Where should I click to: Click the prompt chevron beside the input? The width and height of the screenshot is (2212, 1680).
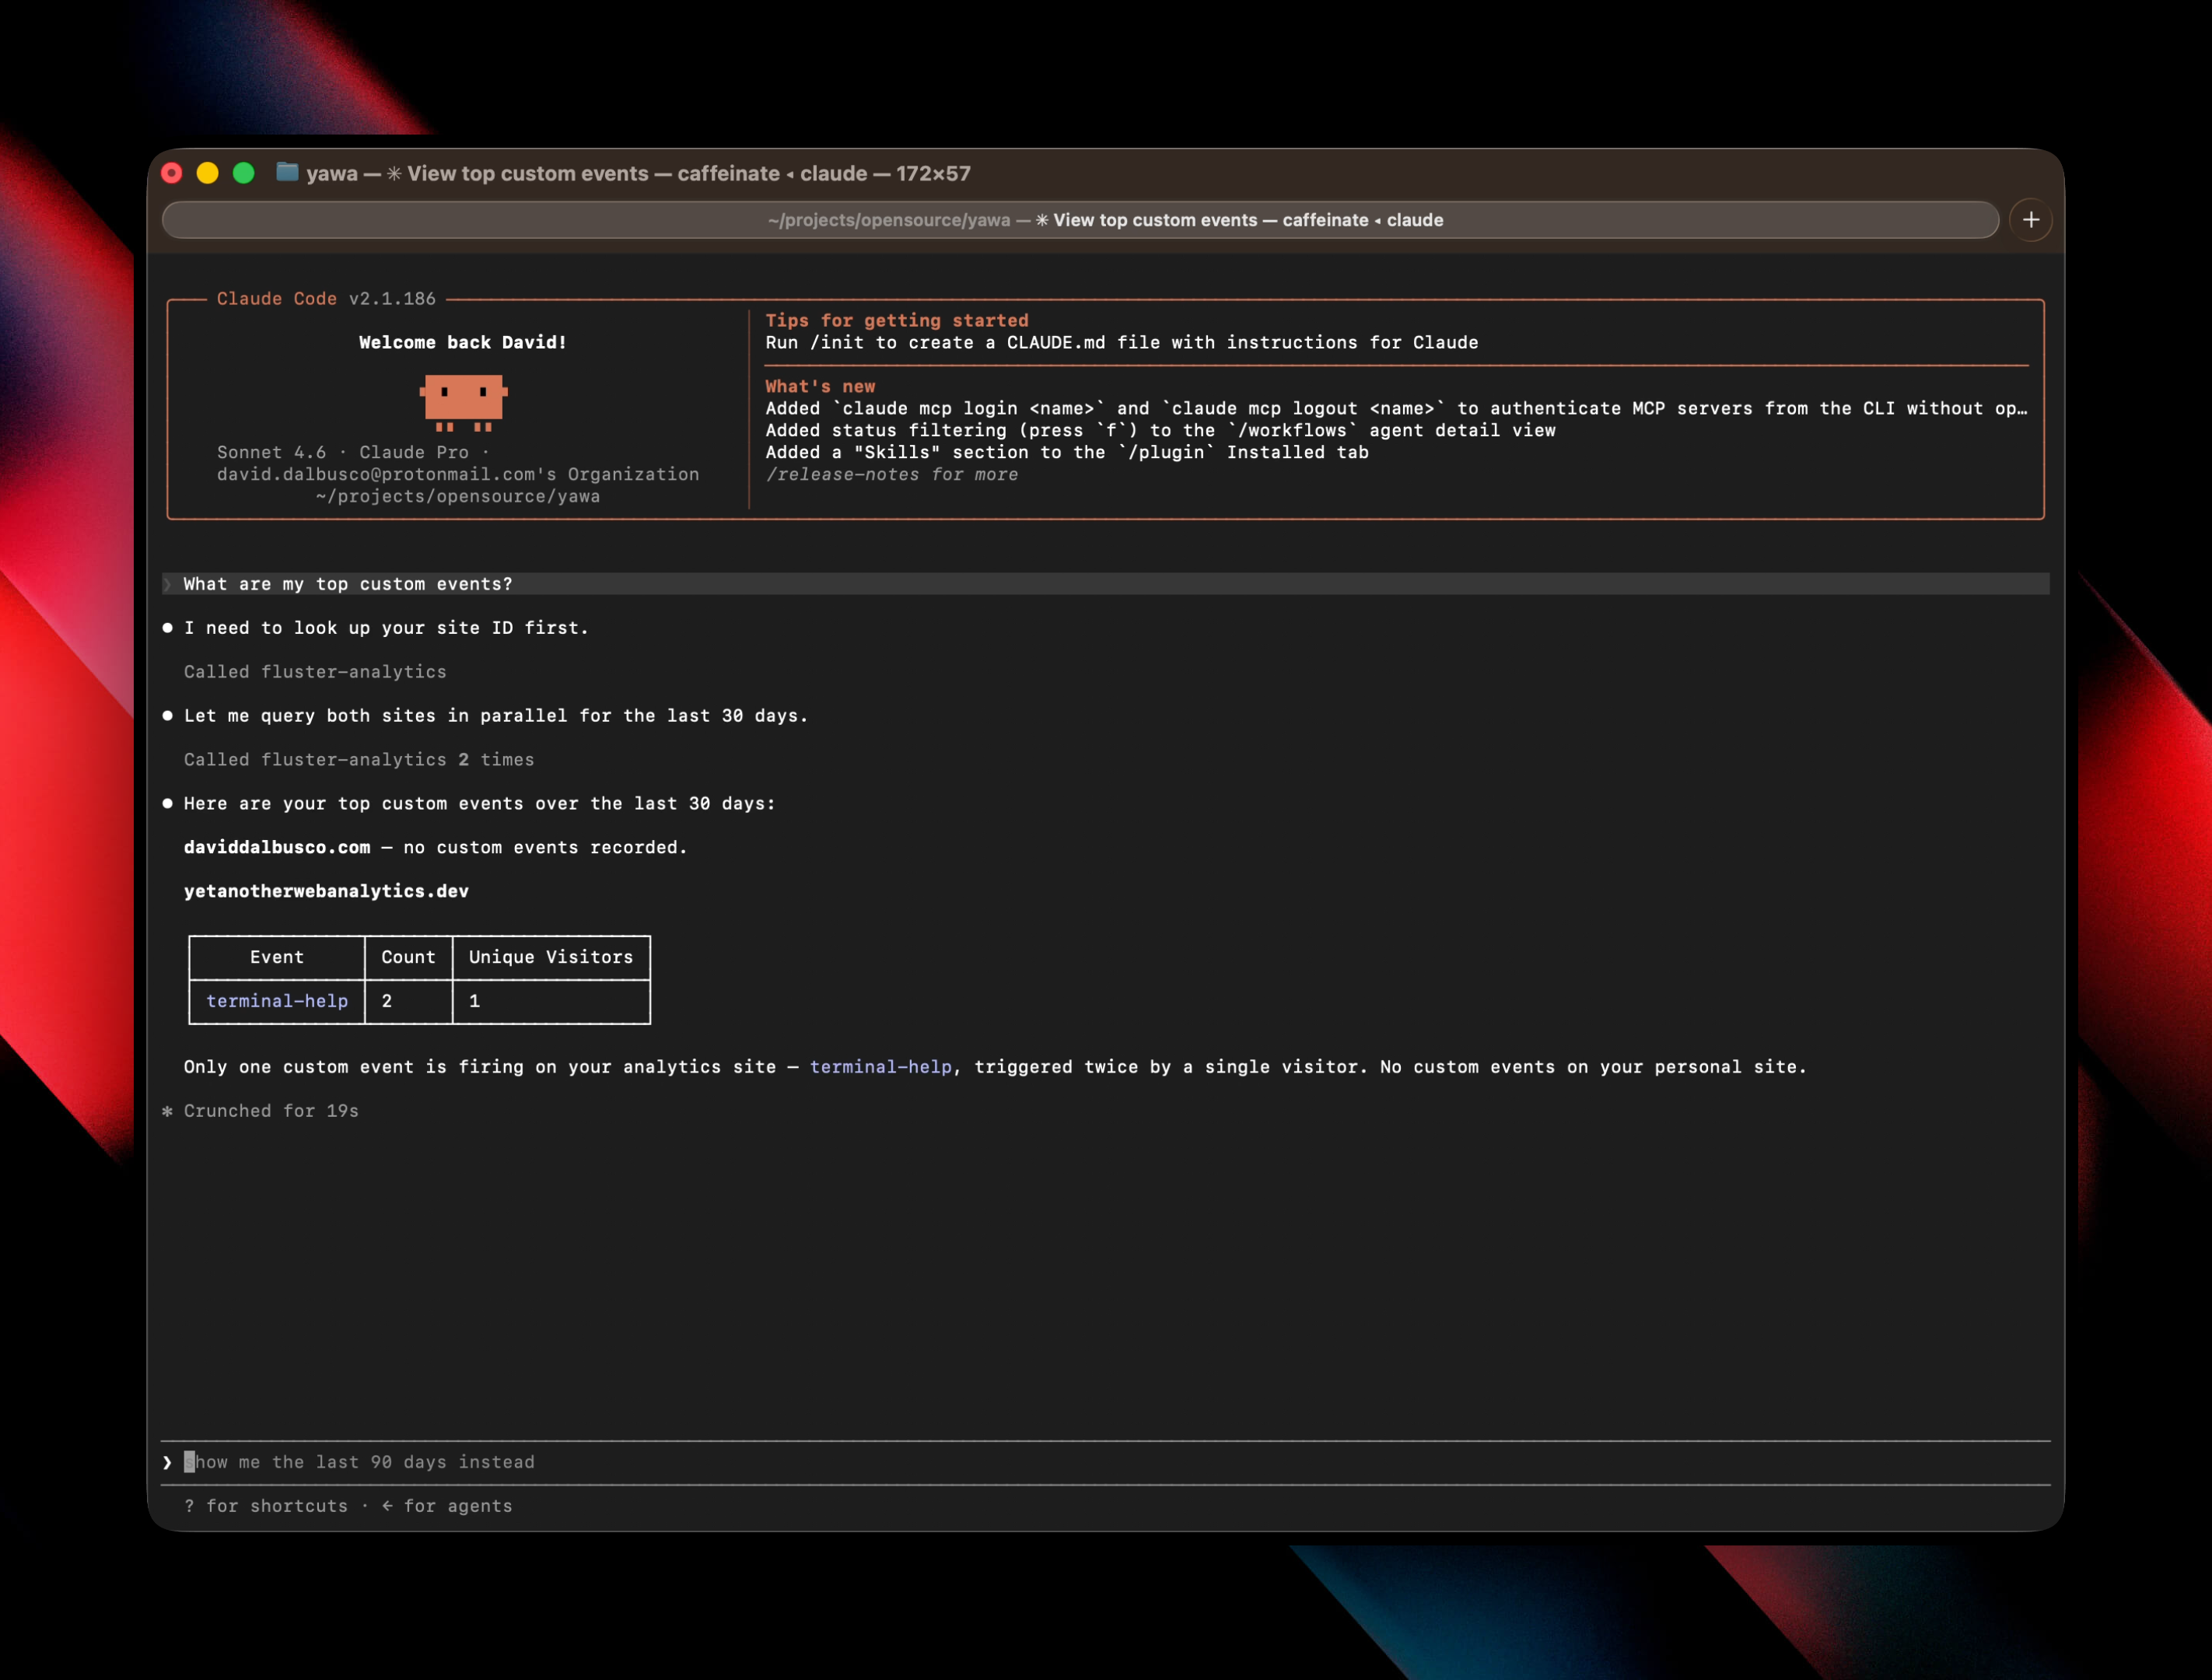coord(167,1462)
